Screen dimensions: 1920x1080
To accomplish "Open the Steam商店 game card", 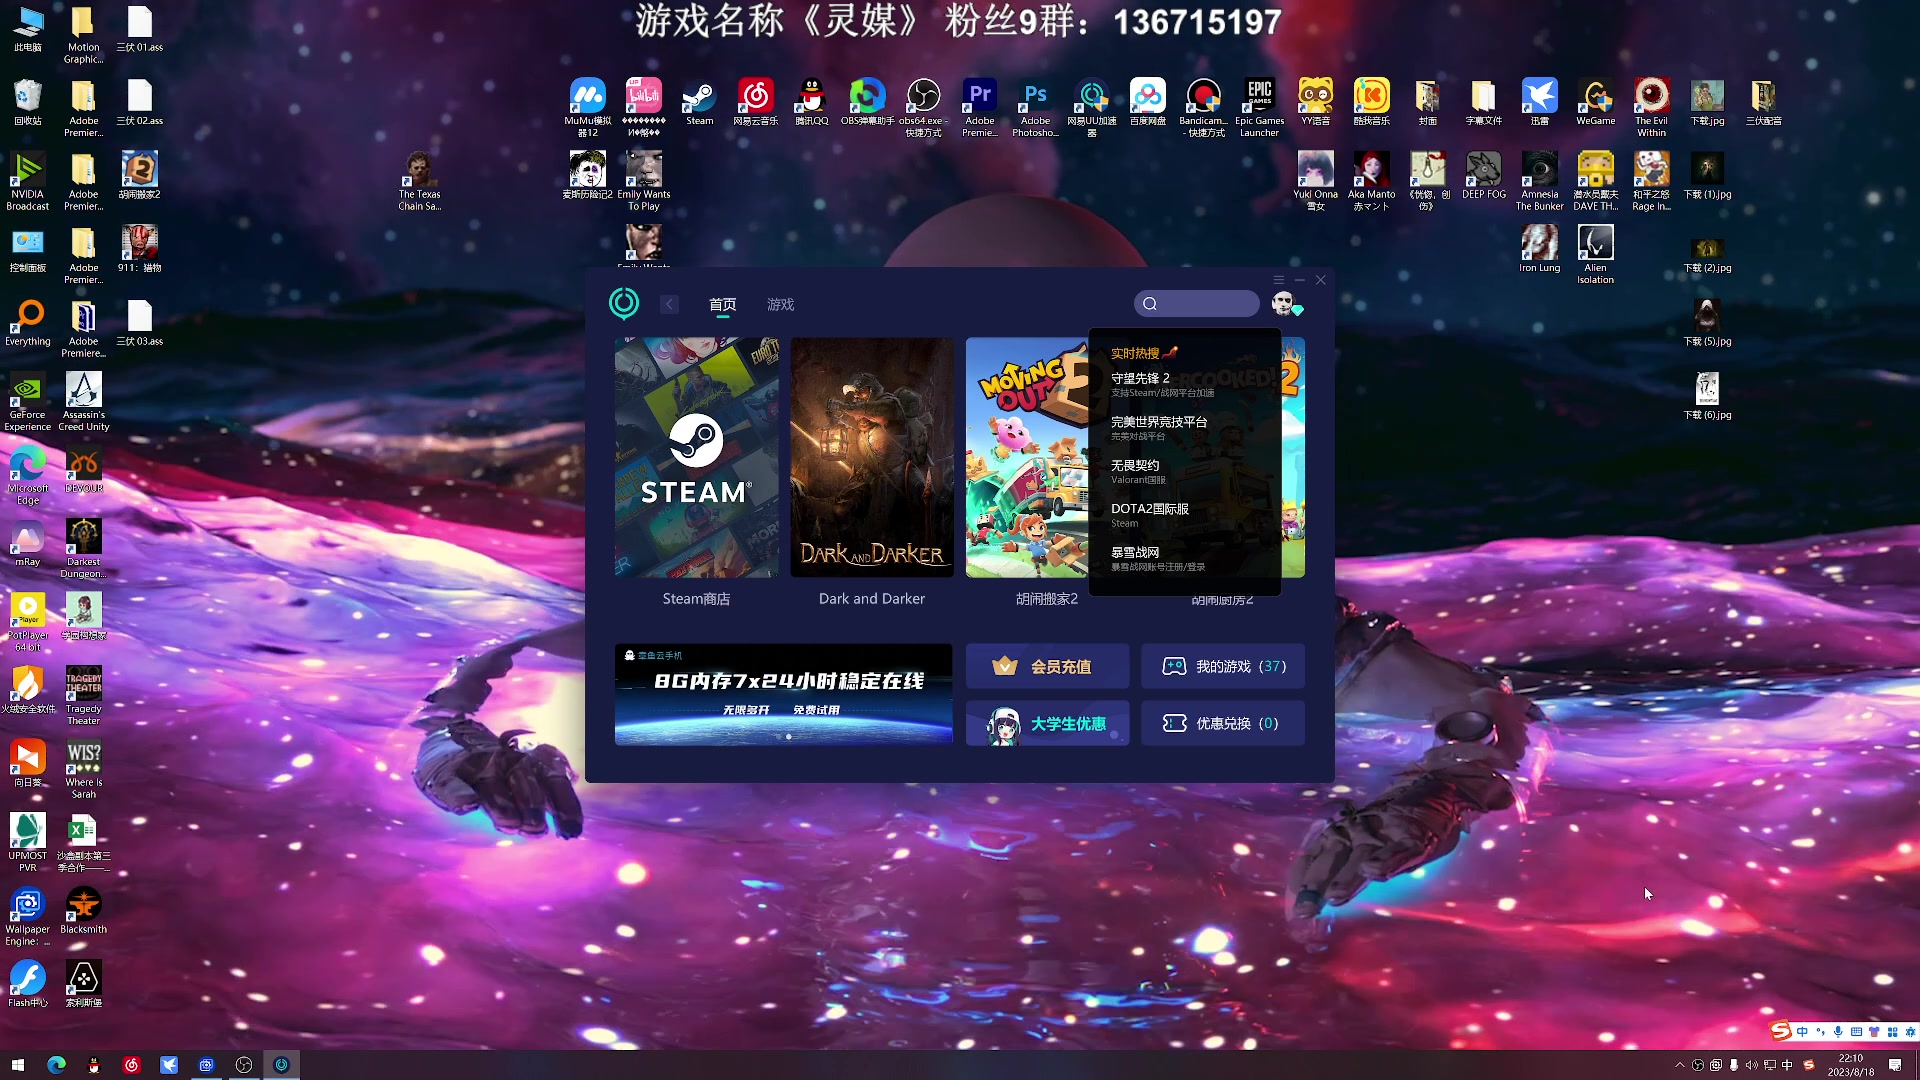I will click(x=696, y=458).
